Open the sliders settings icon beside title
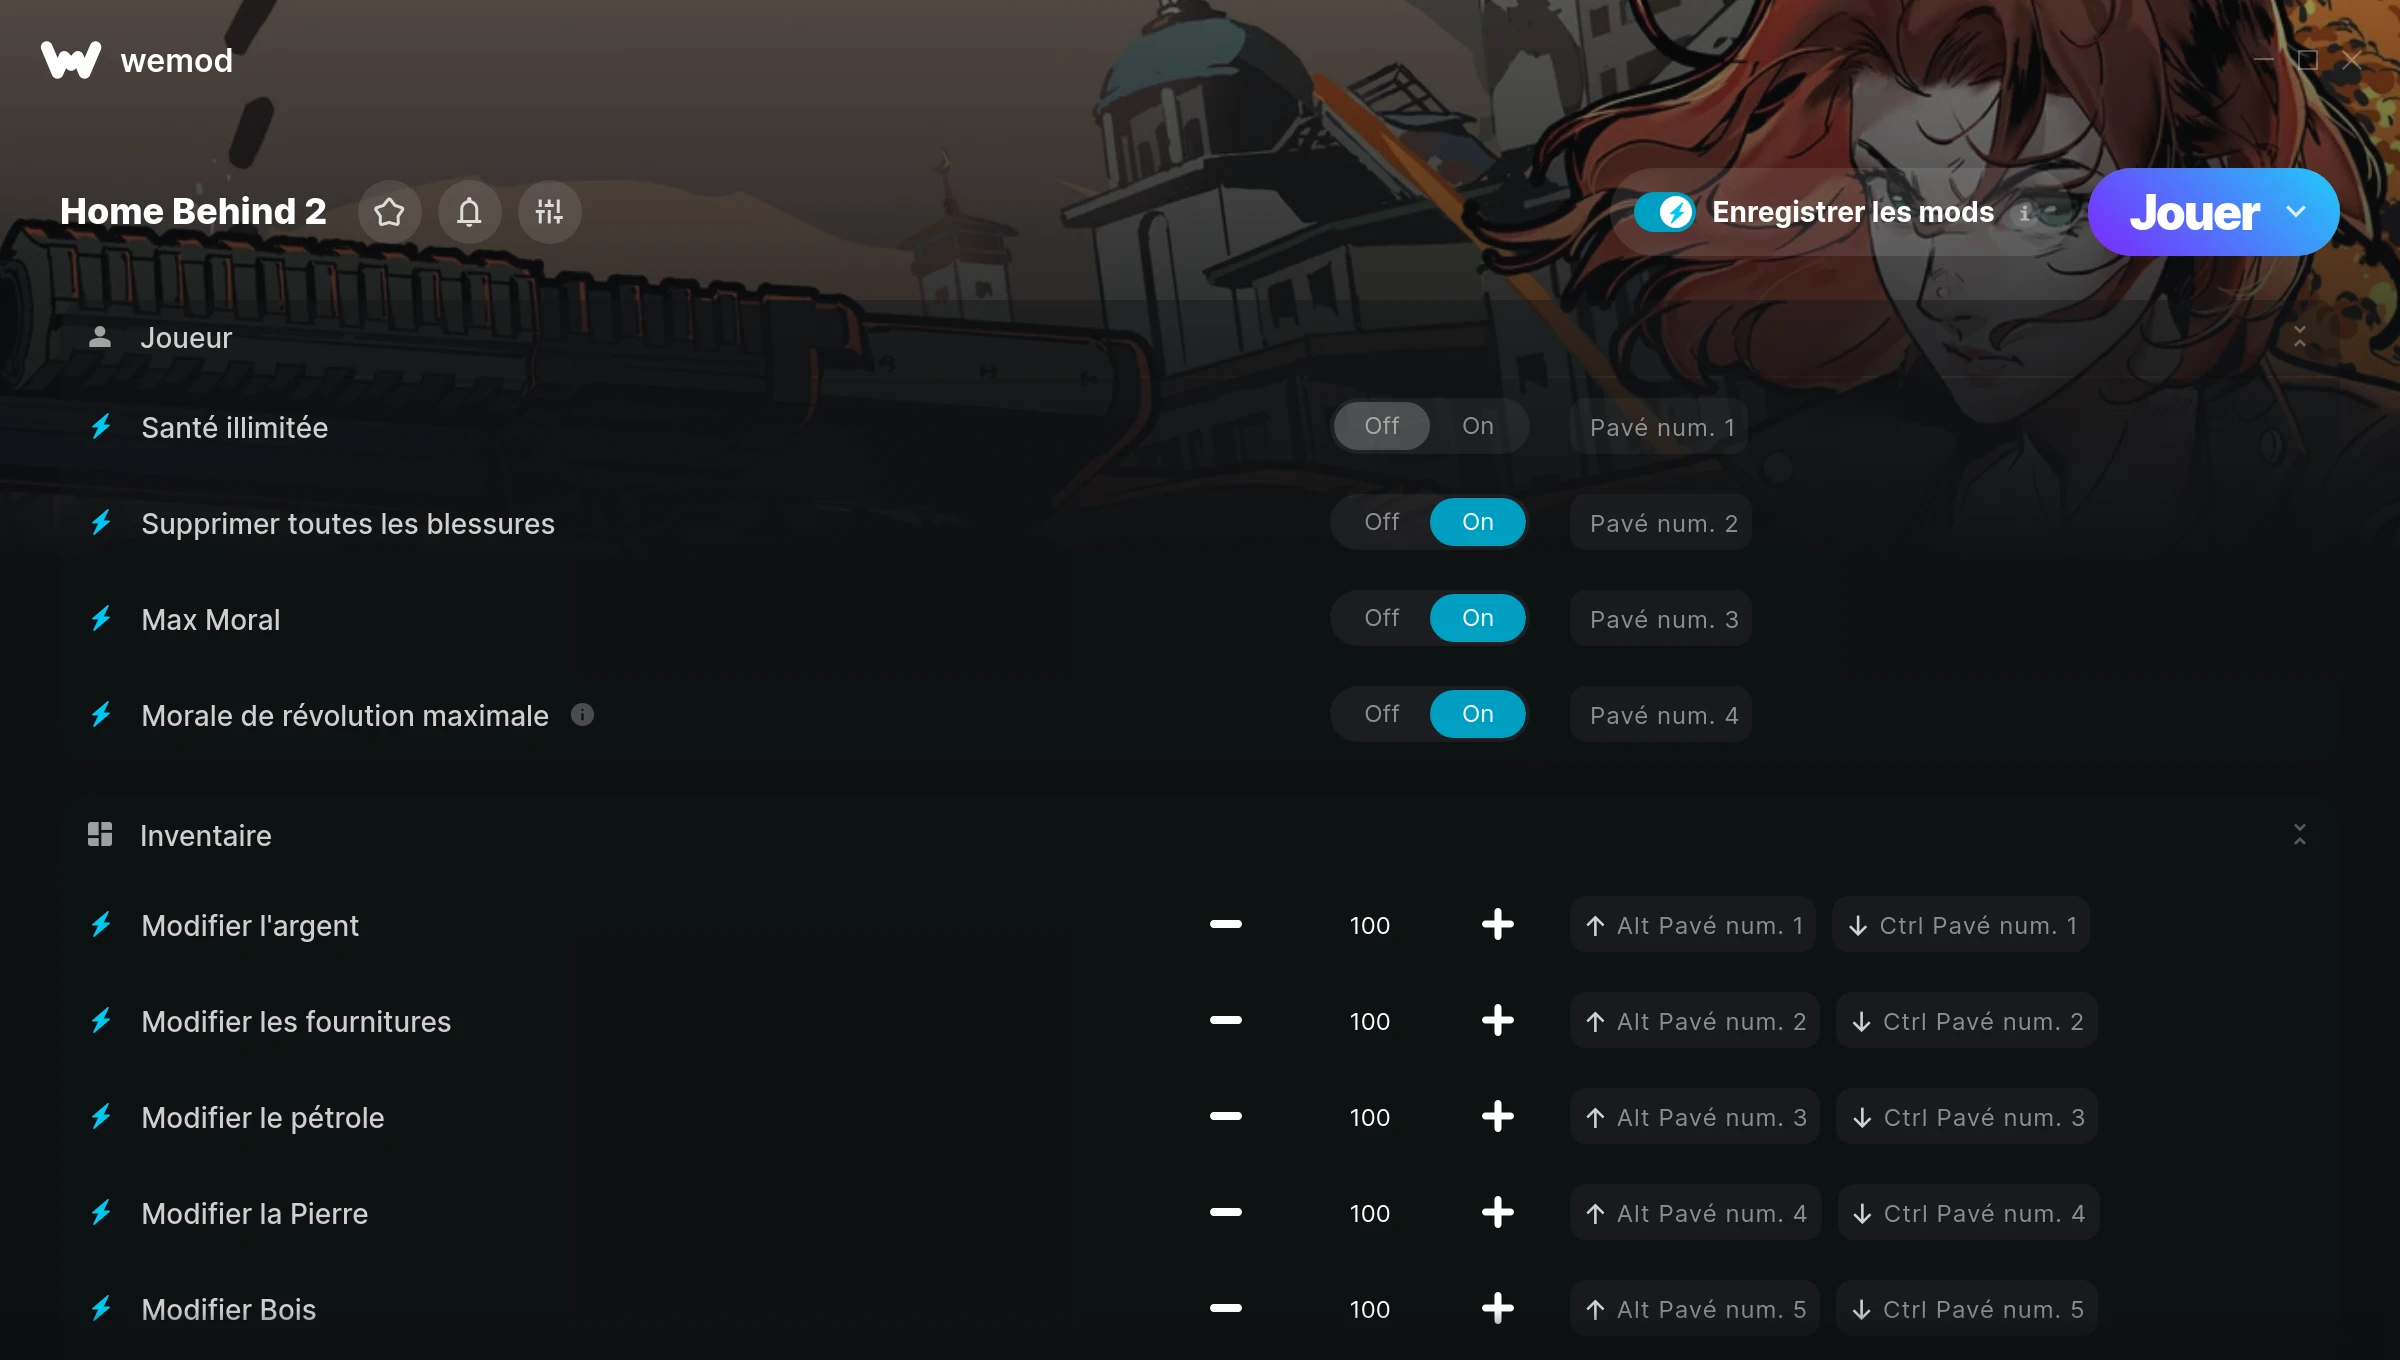2400x1360 pixels. coord(550,212)
